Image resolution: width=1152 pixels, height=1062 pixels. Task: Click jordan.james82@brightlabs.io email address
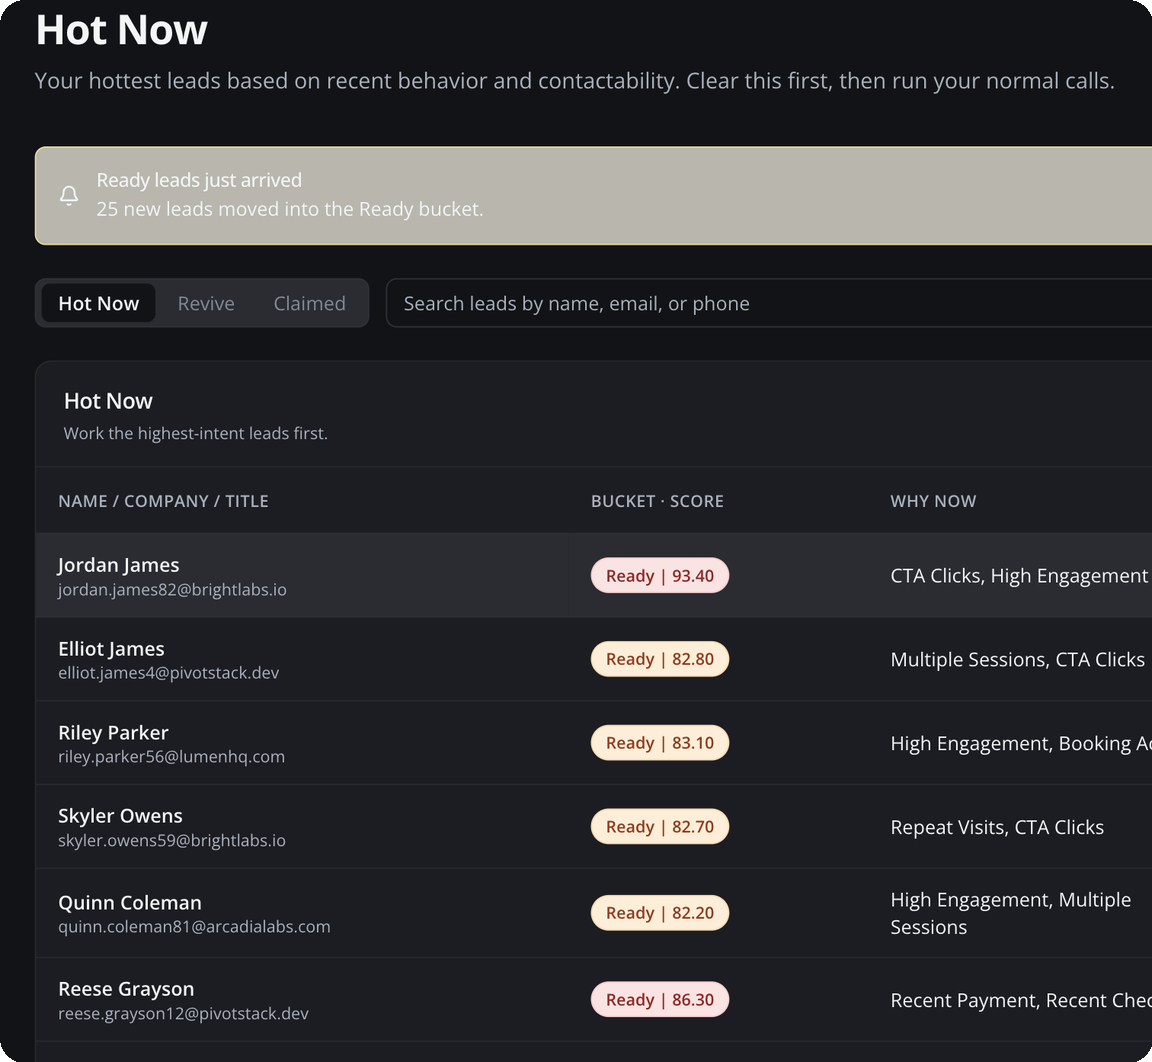(172, 590)
